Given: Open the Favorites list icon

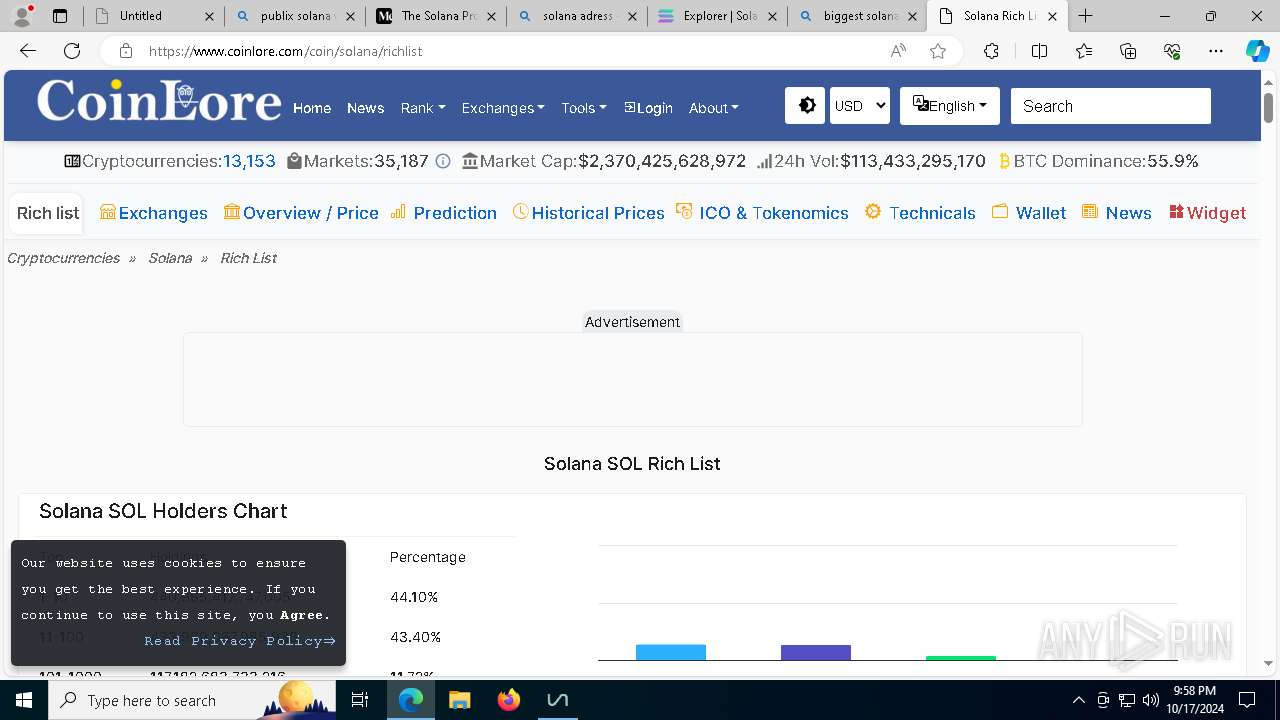Looking at the screenshot, I should coord(1084,51).
